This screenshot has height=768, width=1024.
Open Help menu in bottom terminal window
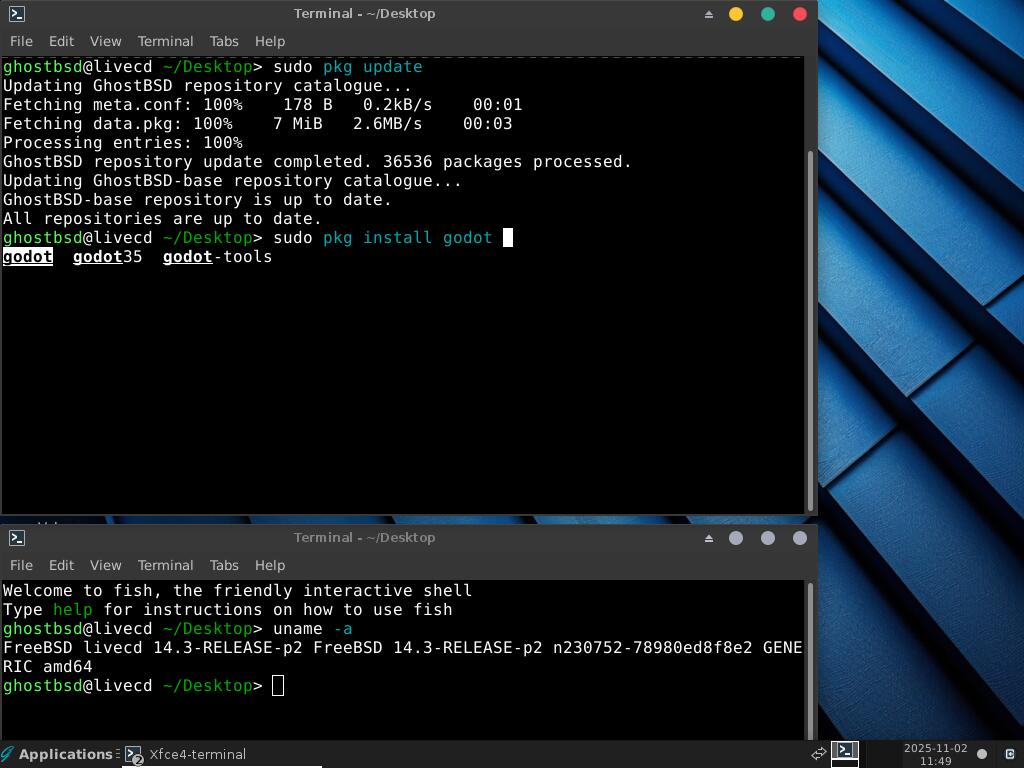pos(270,565)
